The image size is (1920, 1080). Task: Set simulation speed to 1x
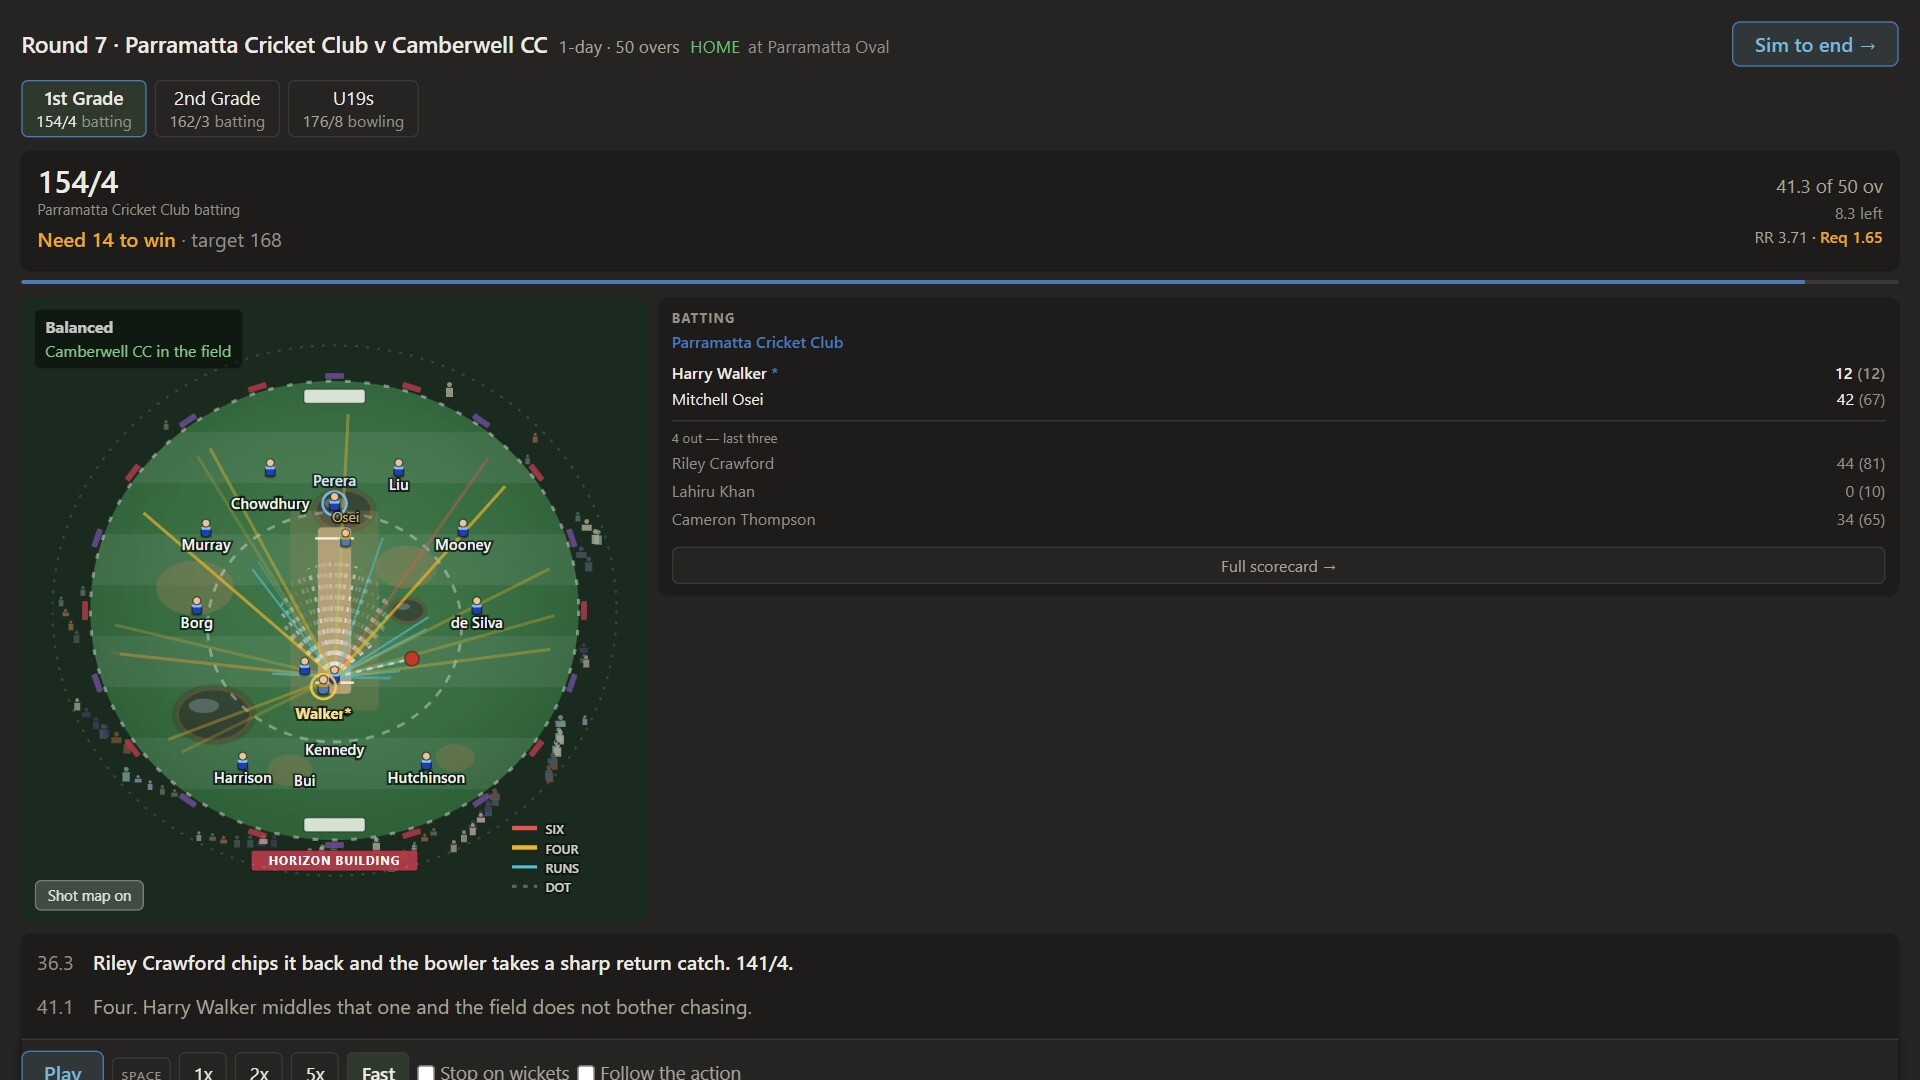(203, 1070)
